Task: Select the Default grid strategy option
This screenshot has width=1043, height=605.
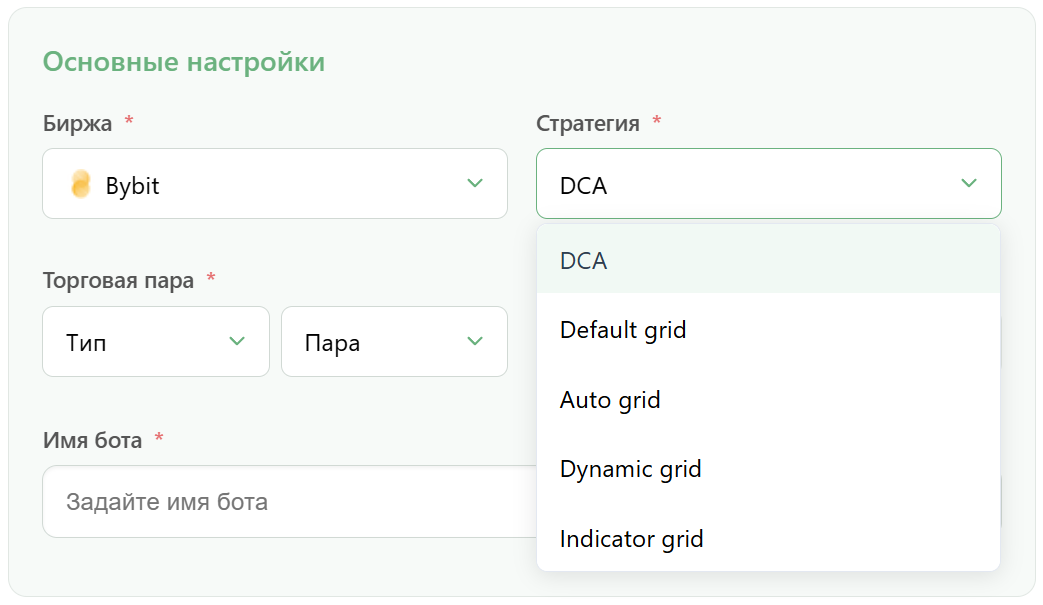Action: coord(768,330)
